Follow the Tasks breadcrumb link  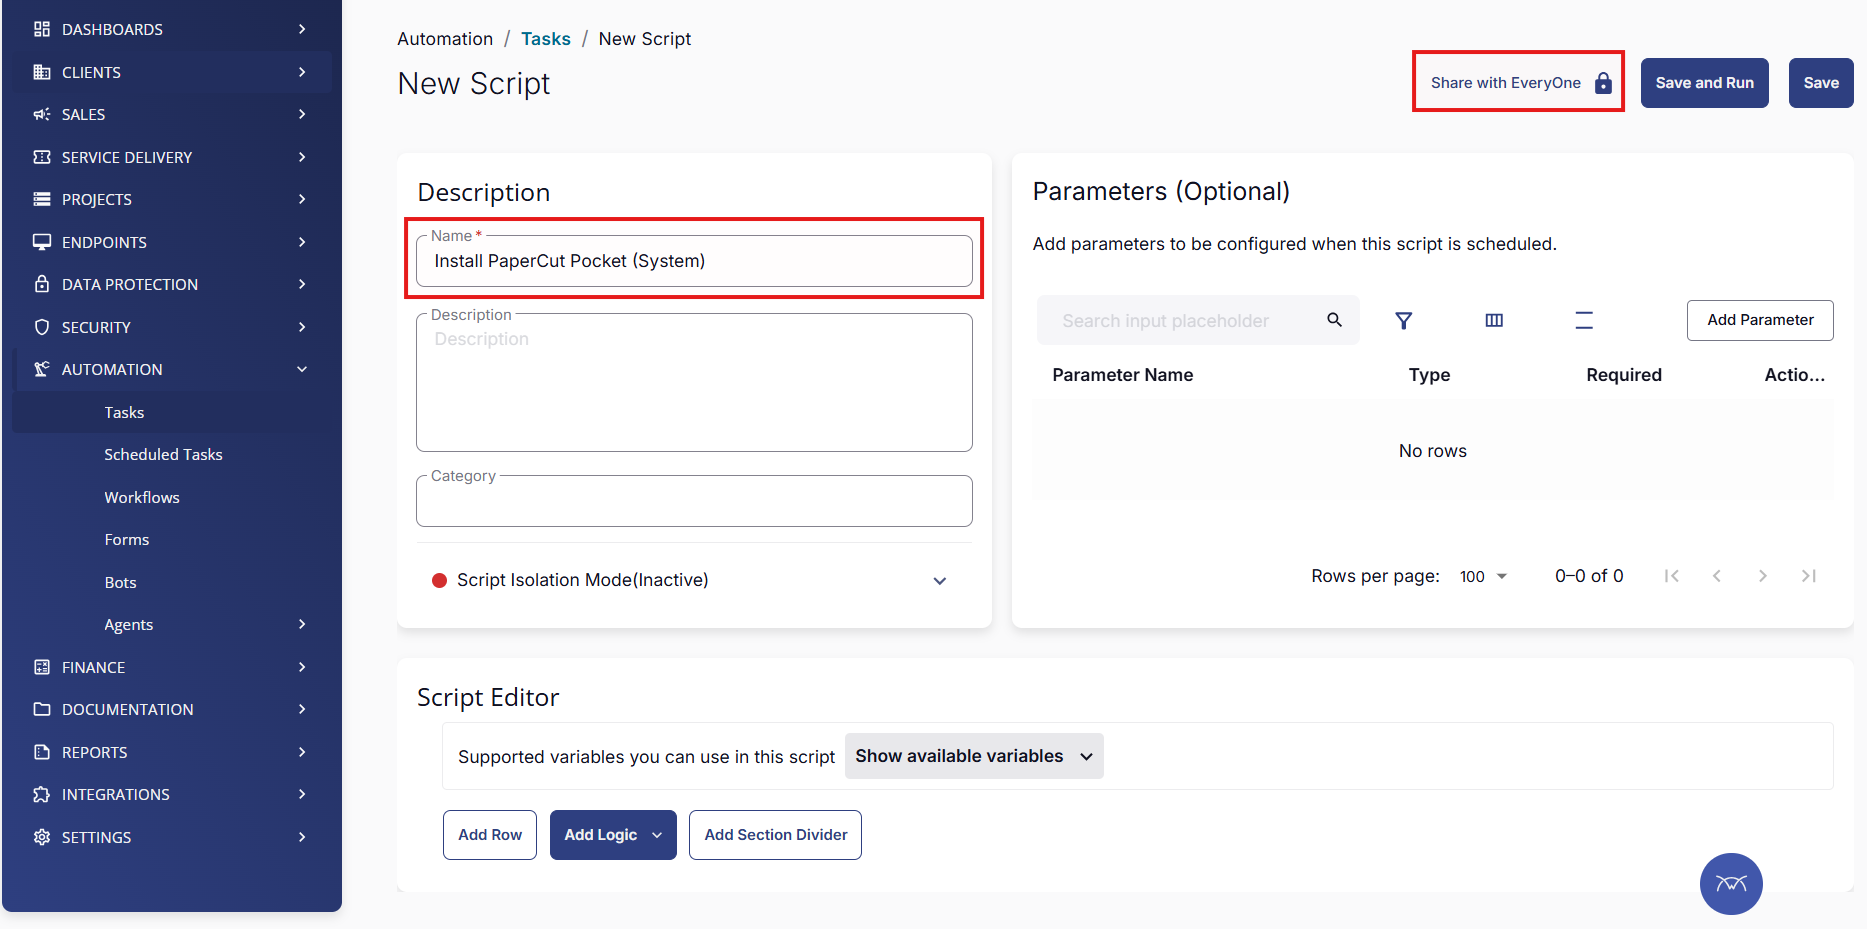(546, 39)
